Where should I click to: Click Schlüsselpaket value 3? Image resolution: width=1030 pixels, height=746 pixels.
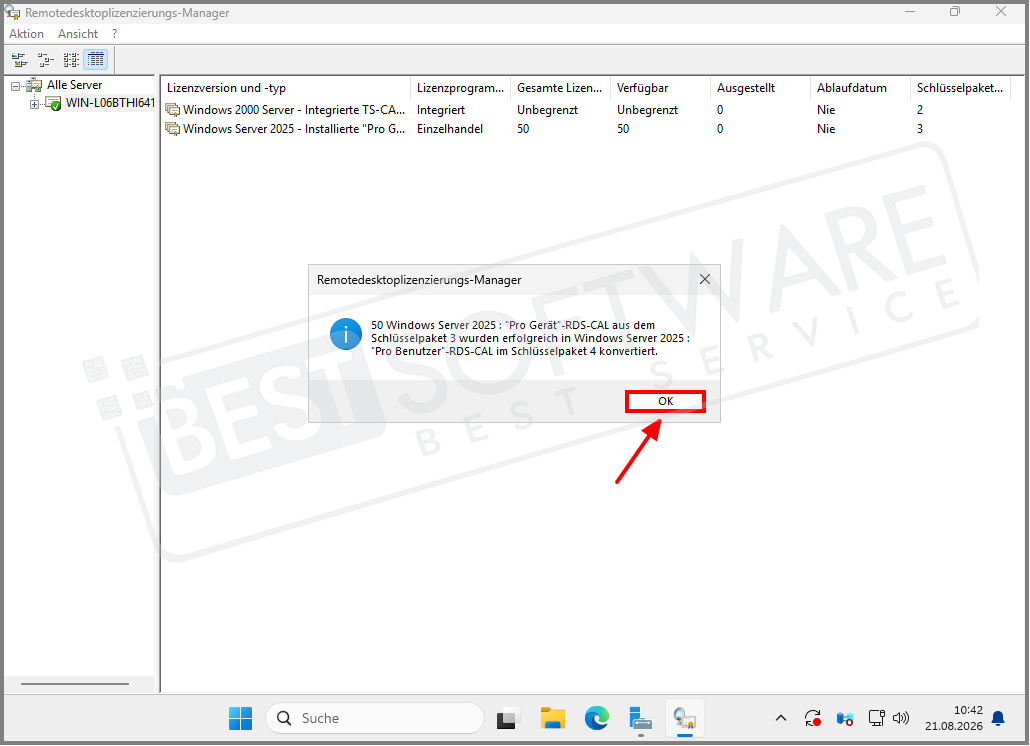[x=920, y=129]
